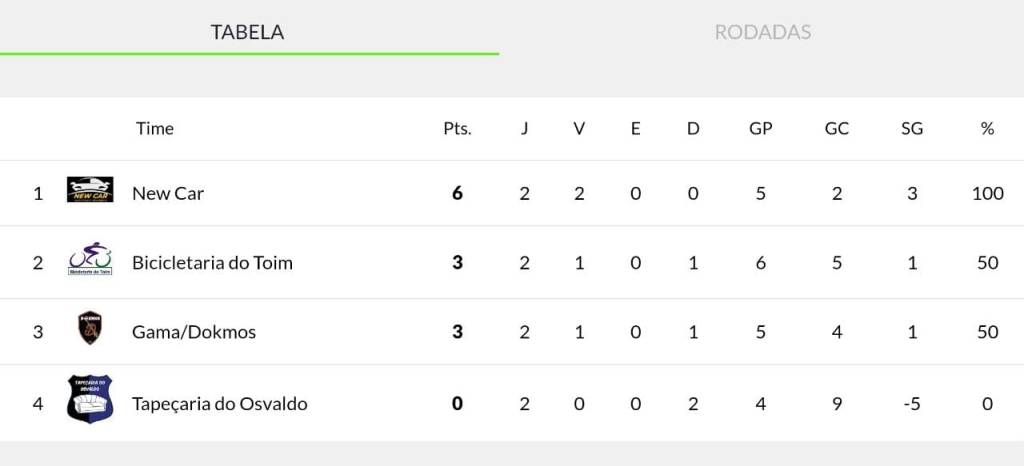Click the GC column header

click(837, 129)
